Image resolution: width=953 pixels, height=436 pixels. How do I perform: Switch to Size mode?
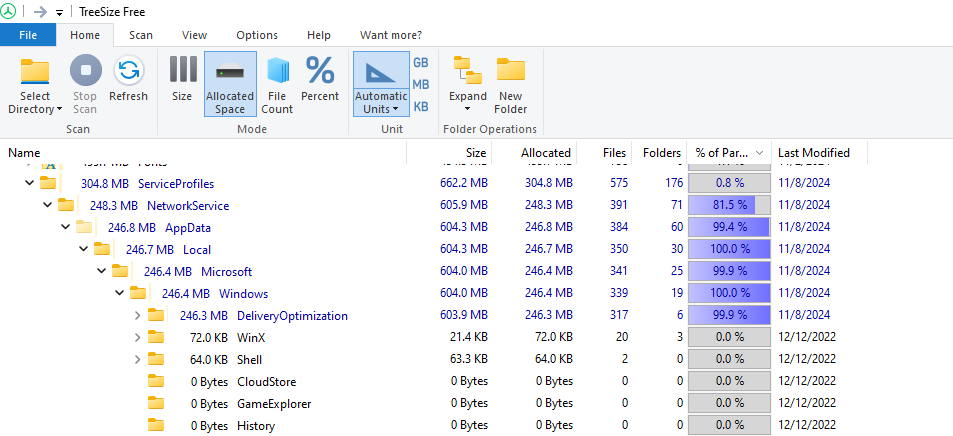(182, 79)
